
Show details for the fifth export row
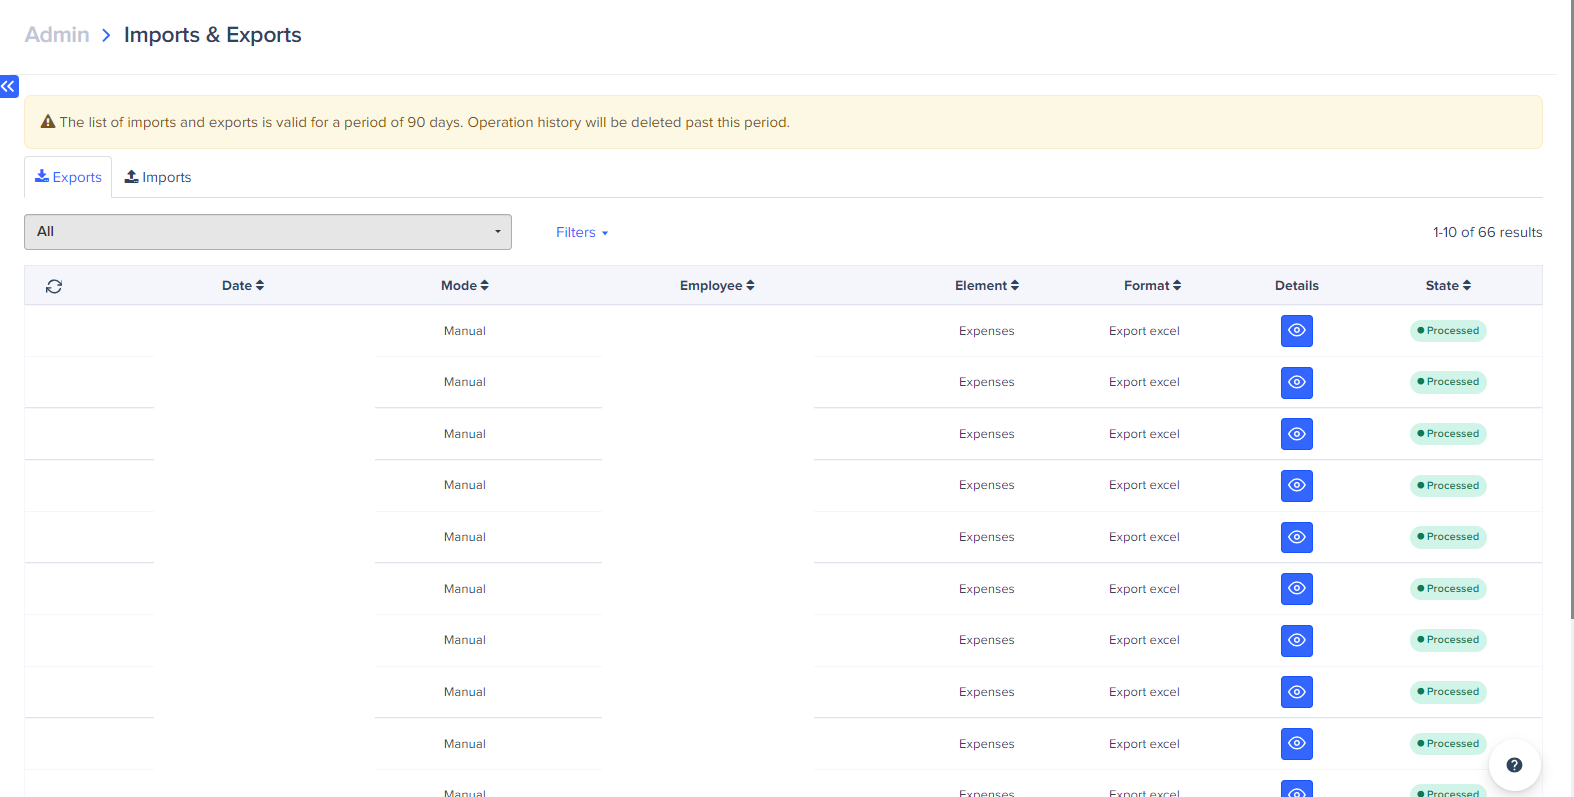[1296, 537]
